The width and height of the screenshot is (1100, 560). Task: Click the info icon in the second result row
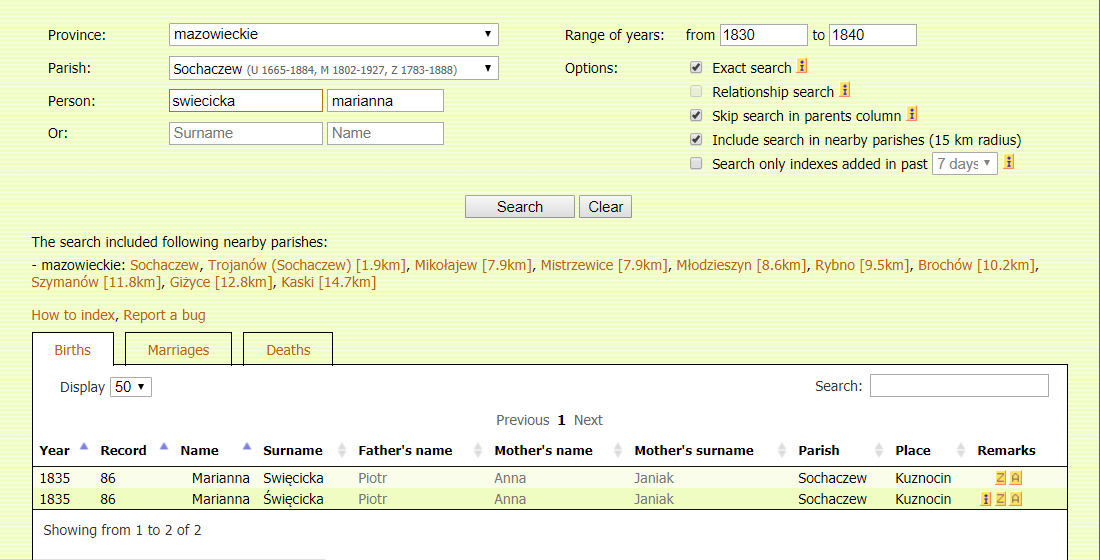click(986, 499)
